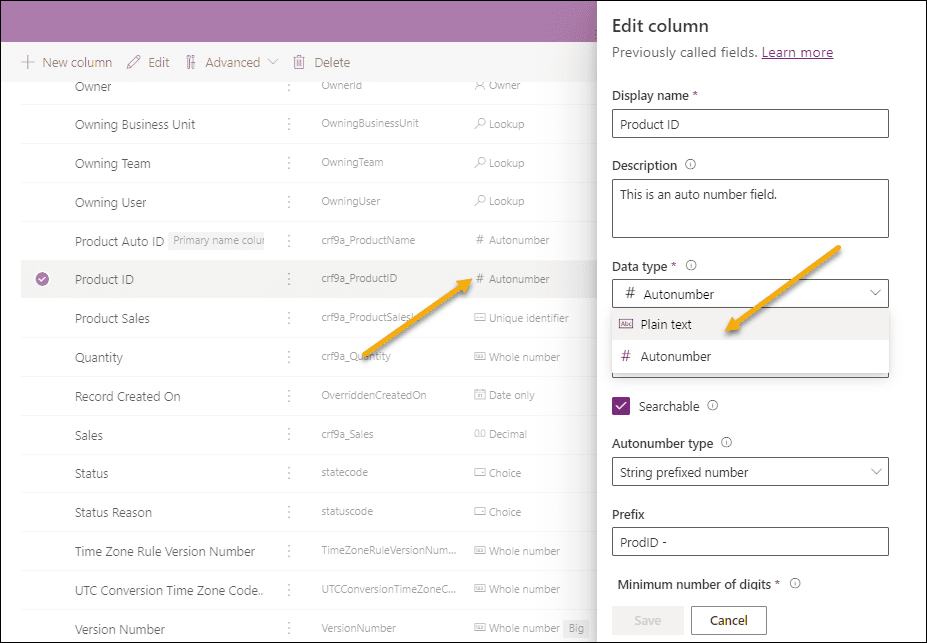Click into the Prefix text field
This screenshot has height=643, width=927.
[750, 542]
